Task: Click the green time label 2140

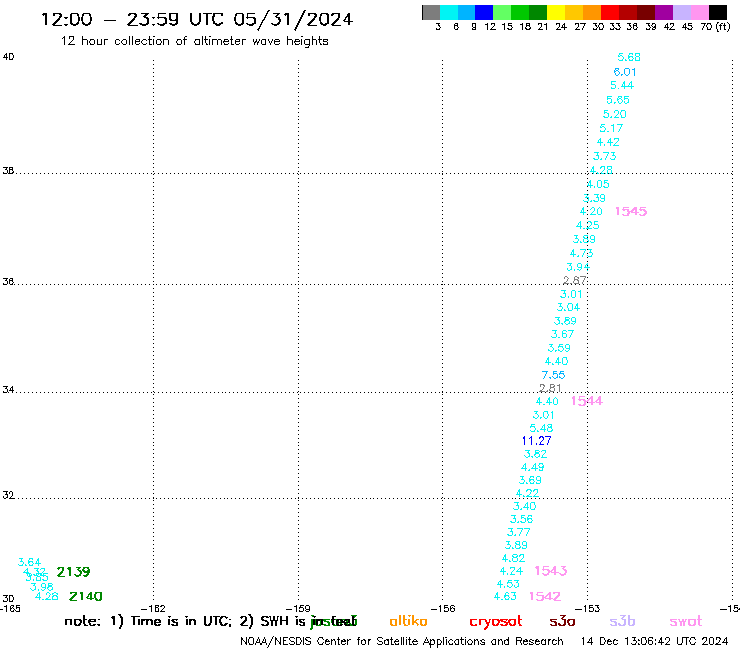Action: (x=85, y=597)
